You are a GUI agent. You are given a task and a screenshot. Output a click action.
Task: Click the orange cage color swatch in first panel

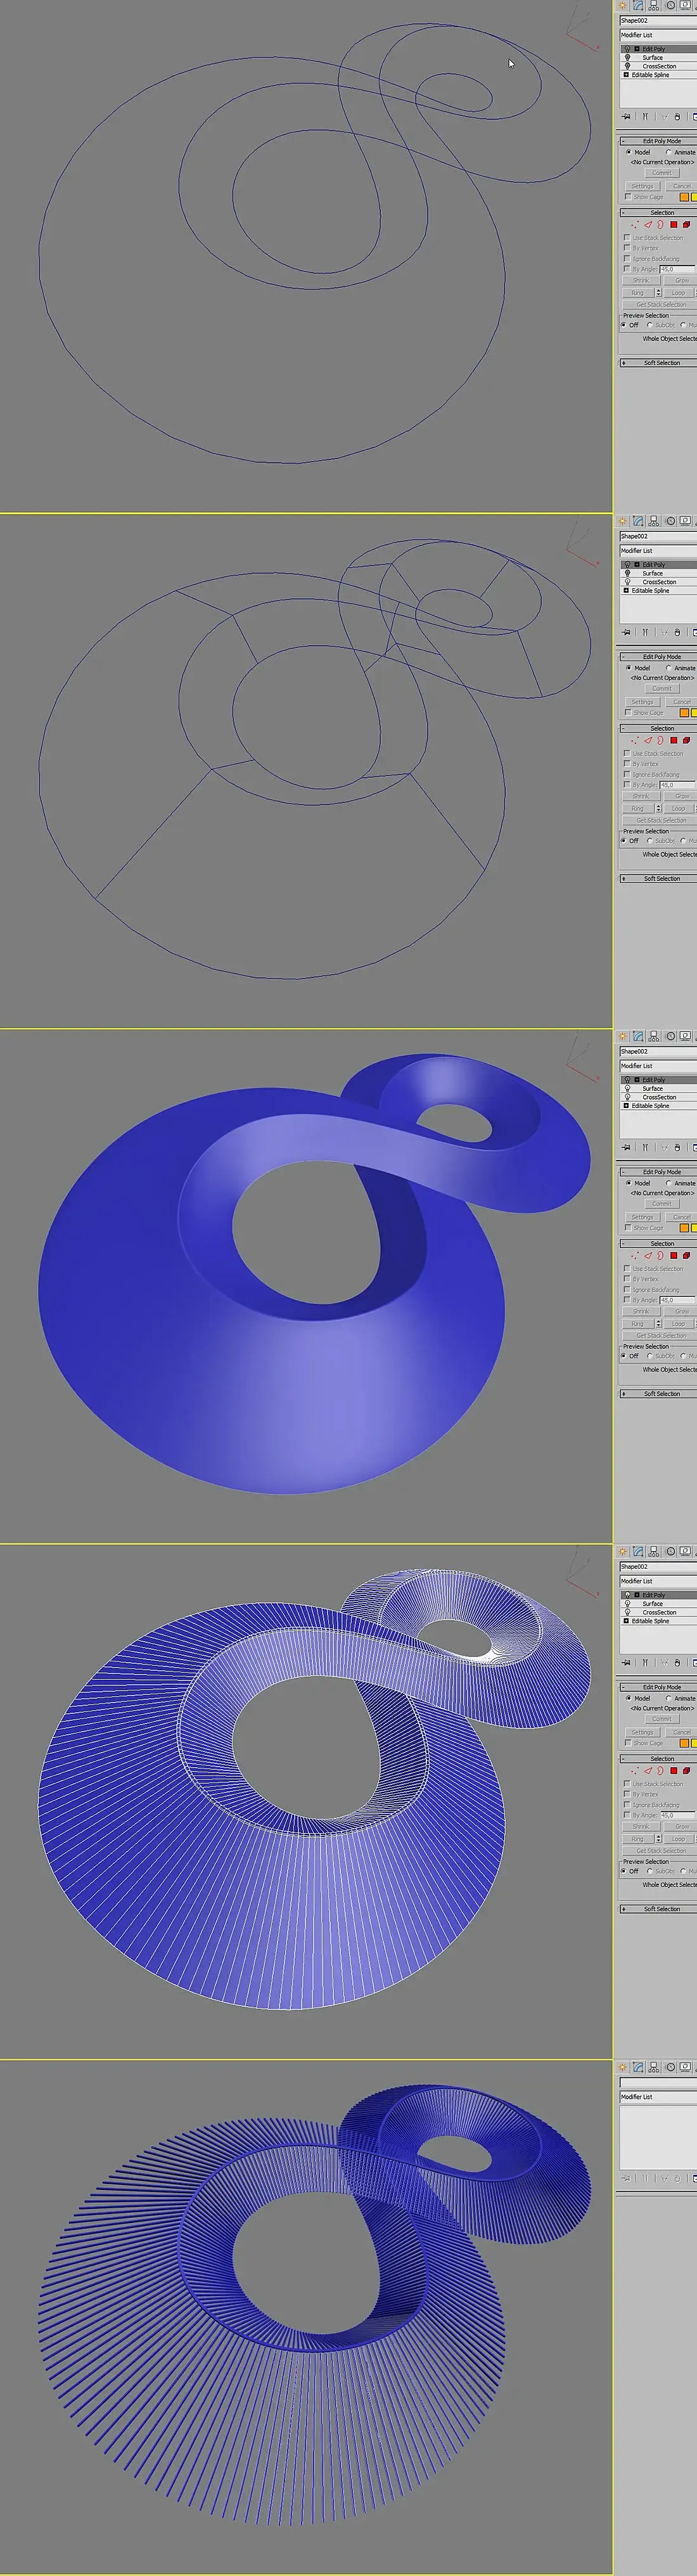click(x=684, y=197)
